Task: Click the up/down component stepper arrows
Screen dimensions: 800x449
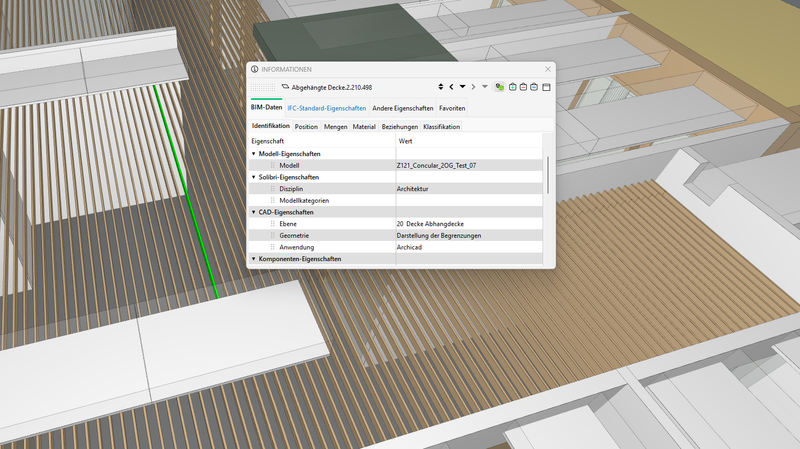Action: 441,87
